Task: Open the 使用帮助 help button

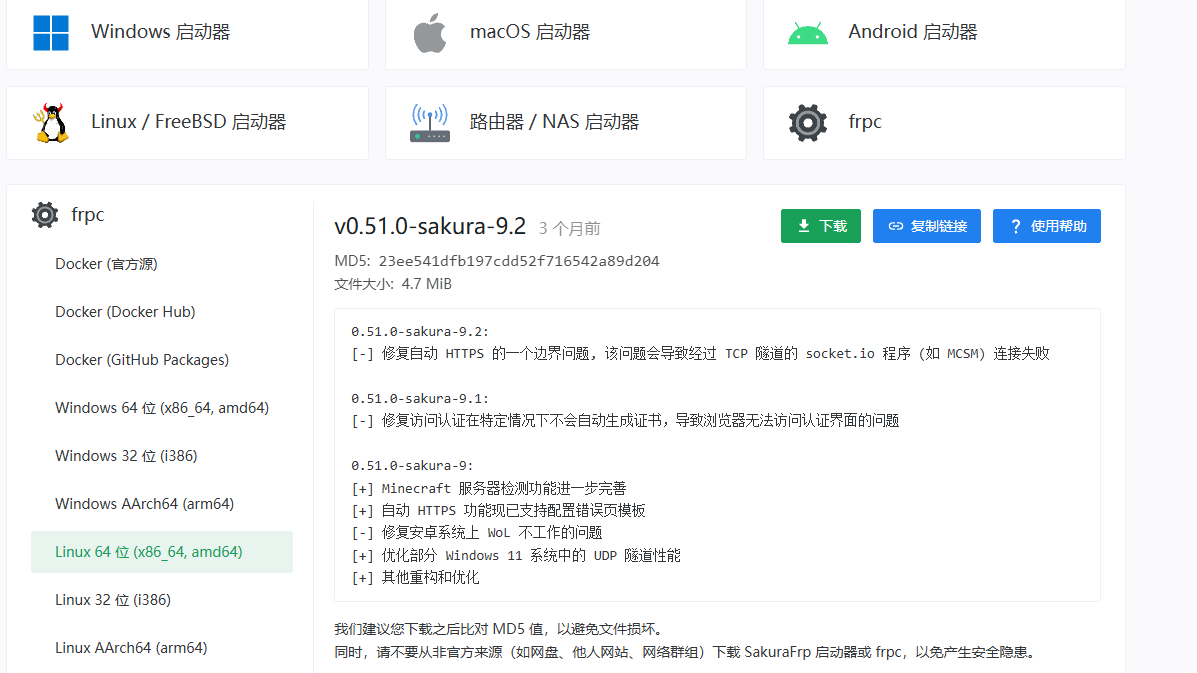Action: point(1047,226)
